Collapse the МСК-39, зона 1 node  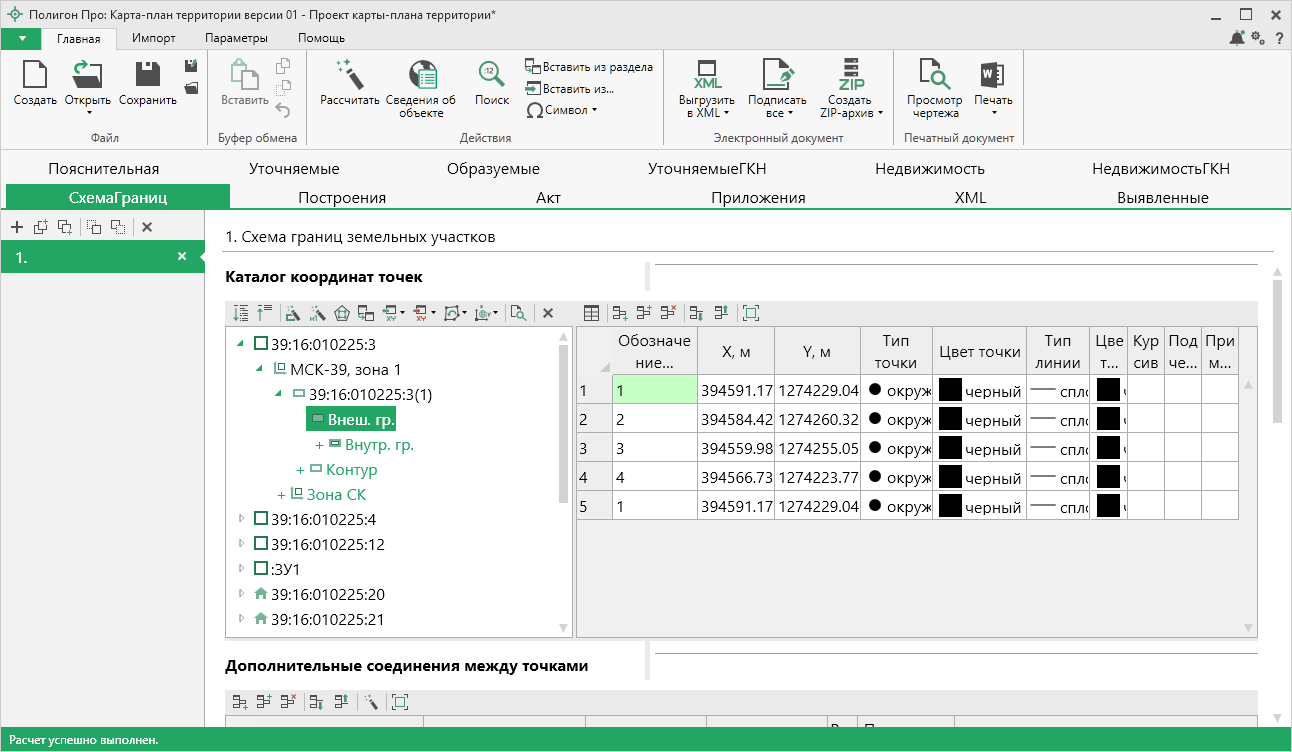[260, 369]
